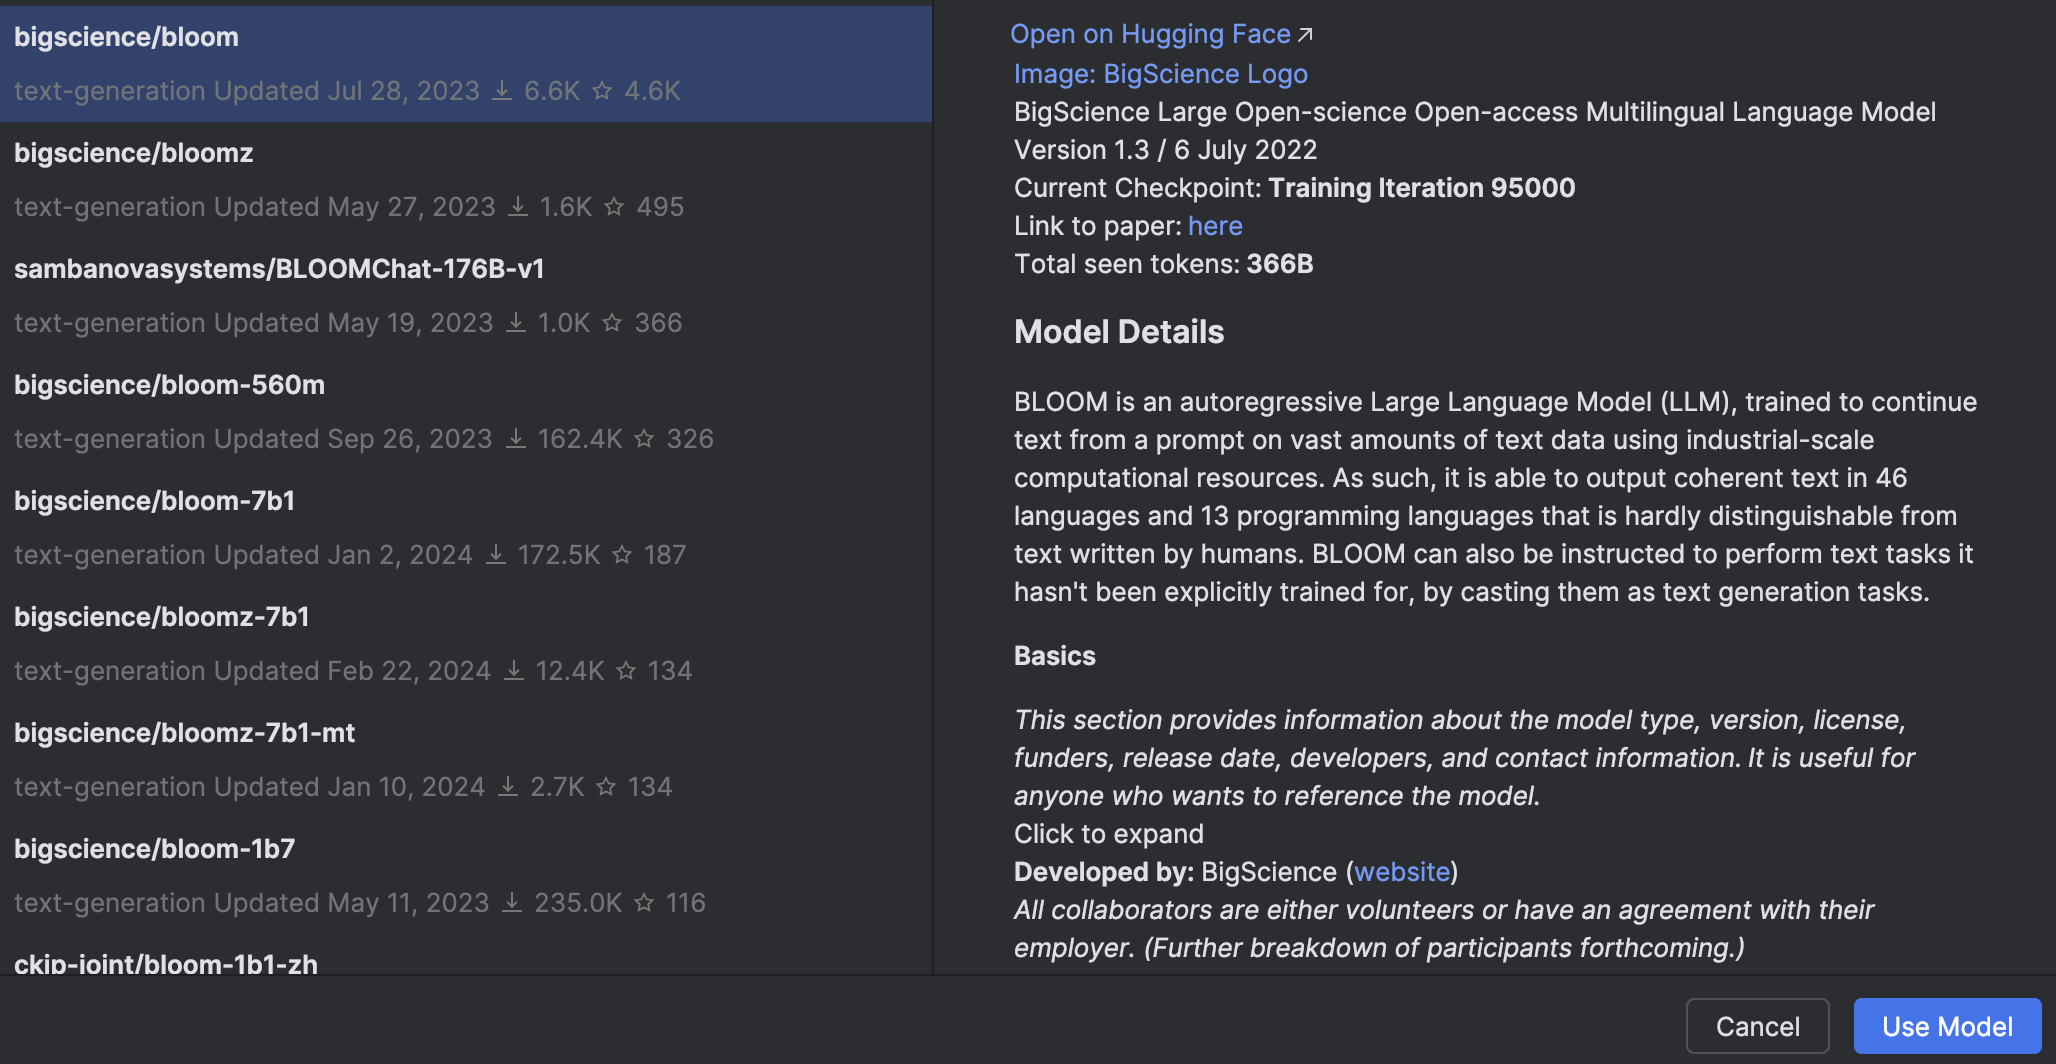This screenshot has height=1064, width=2056.
Task: Open the BigScience website link
Action: pyautogui.click(x=1402, y=871)
